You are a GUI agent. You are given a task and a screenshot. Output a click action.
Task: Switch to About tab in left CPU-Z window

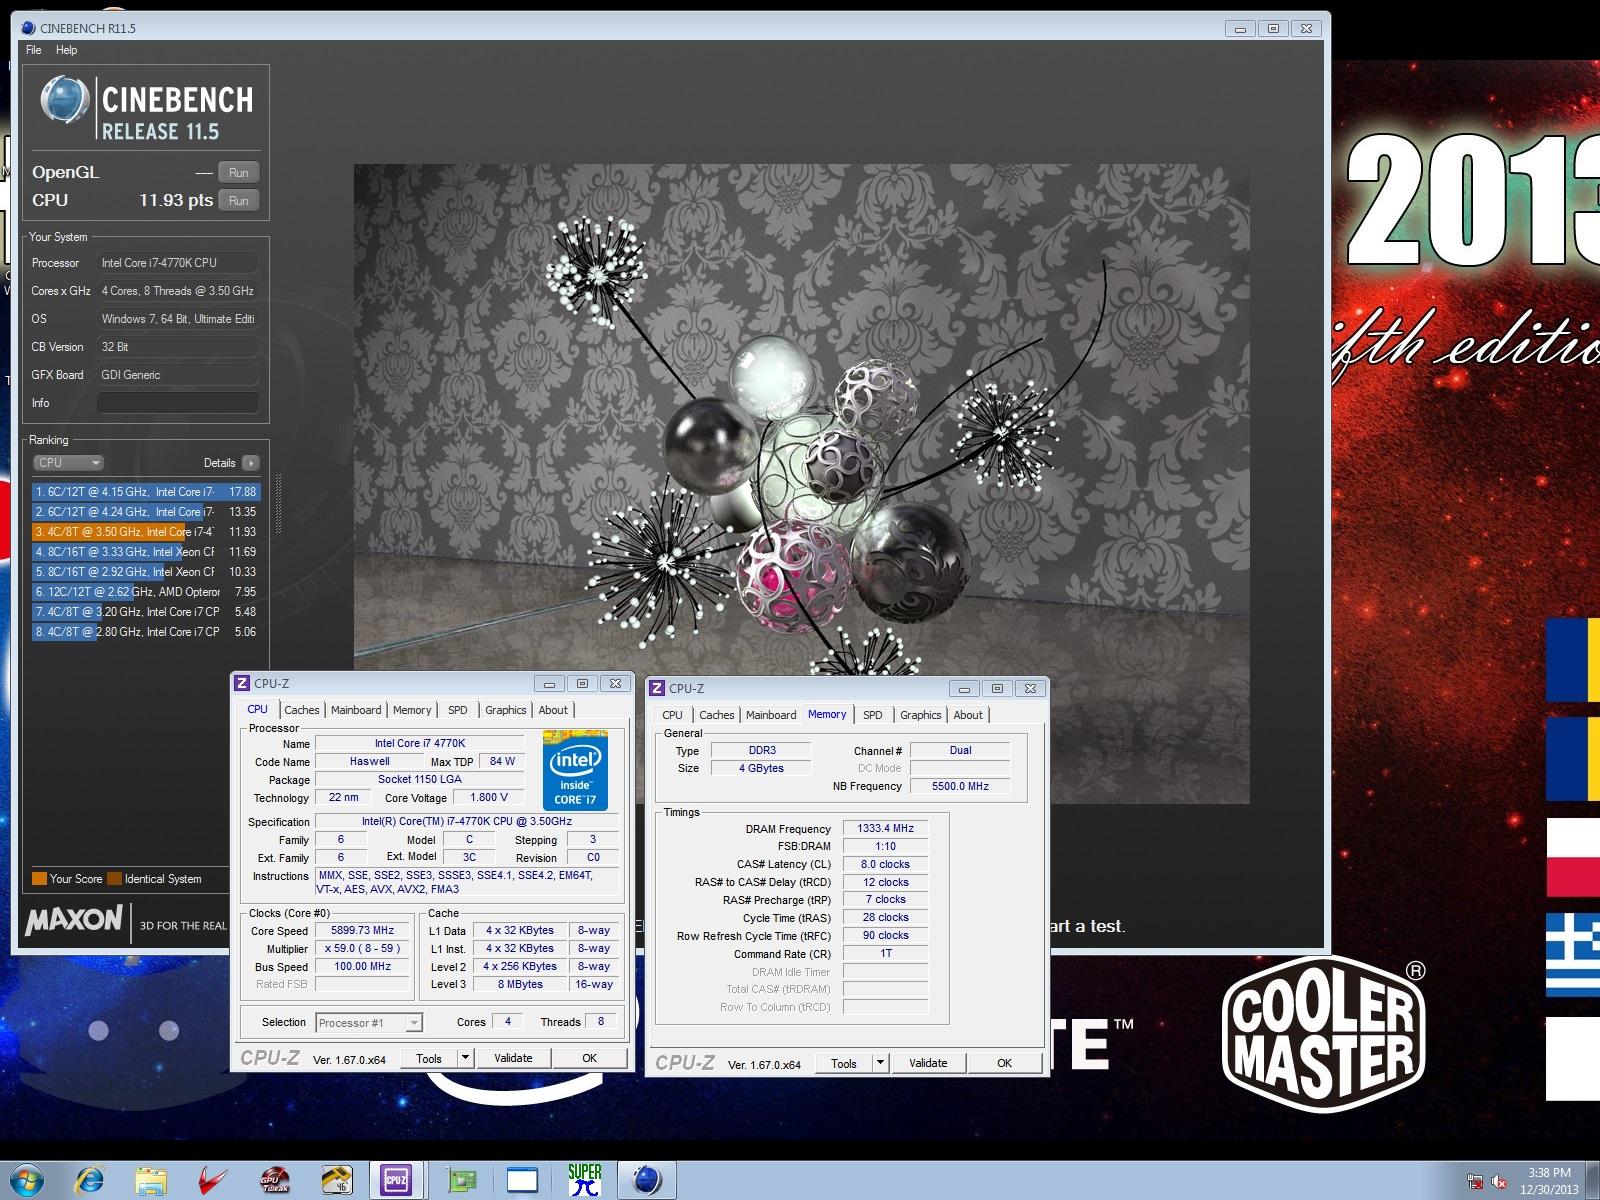(553, 710)
